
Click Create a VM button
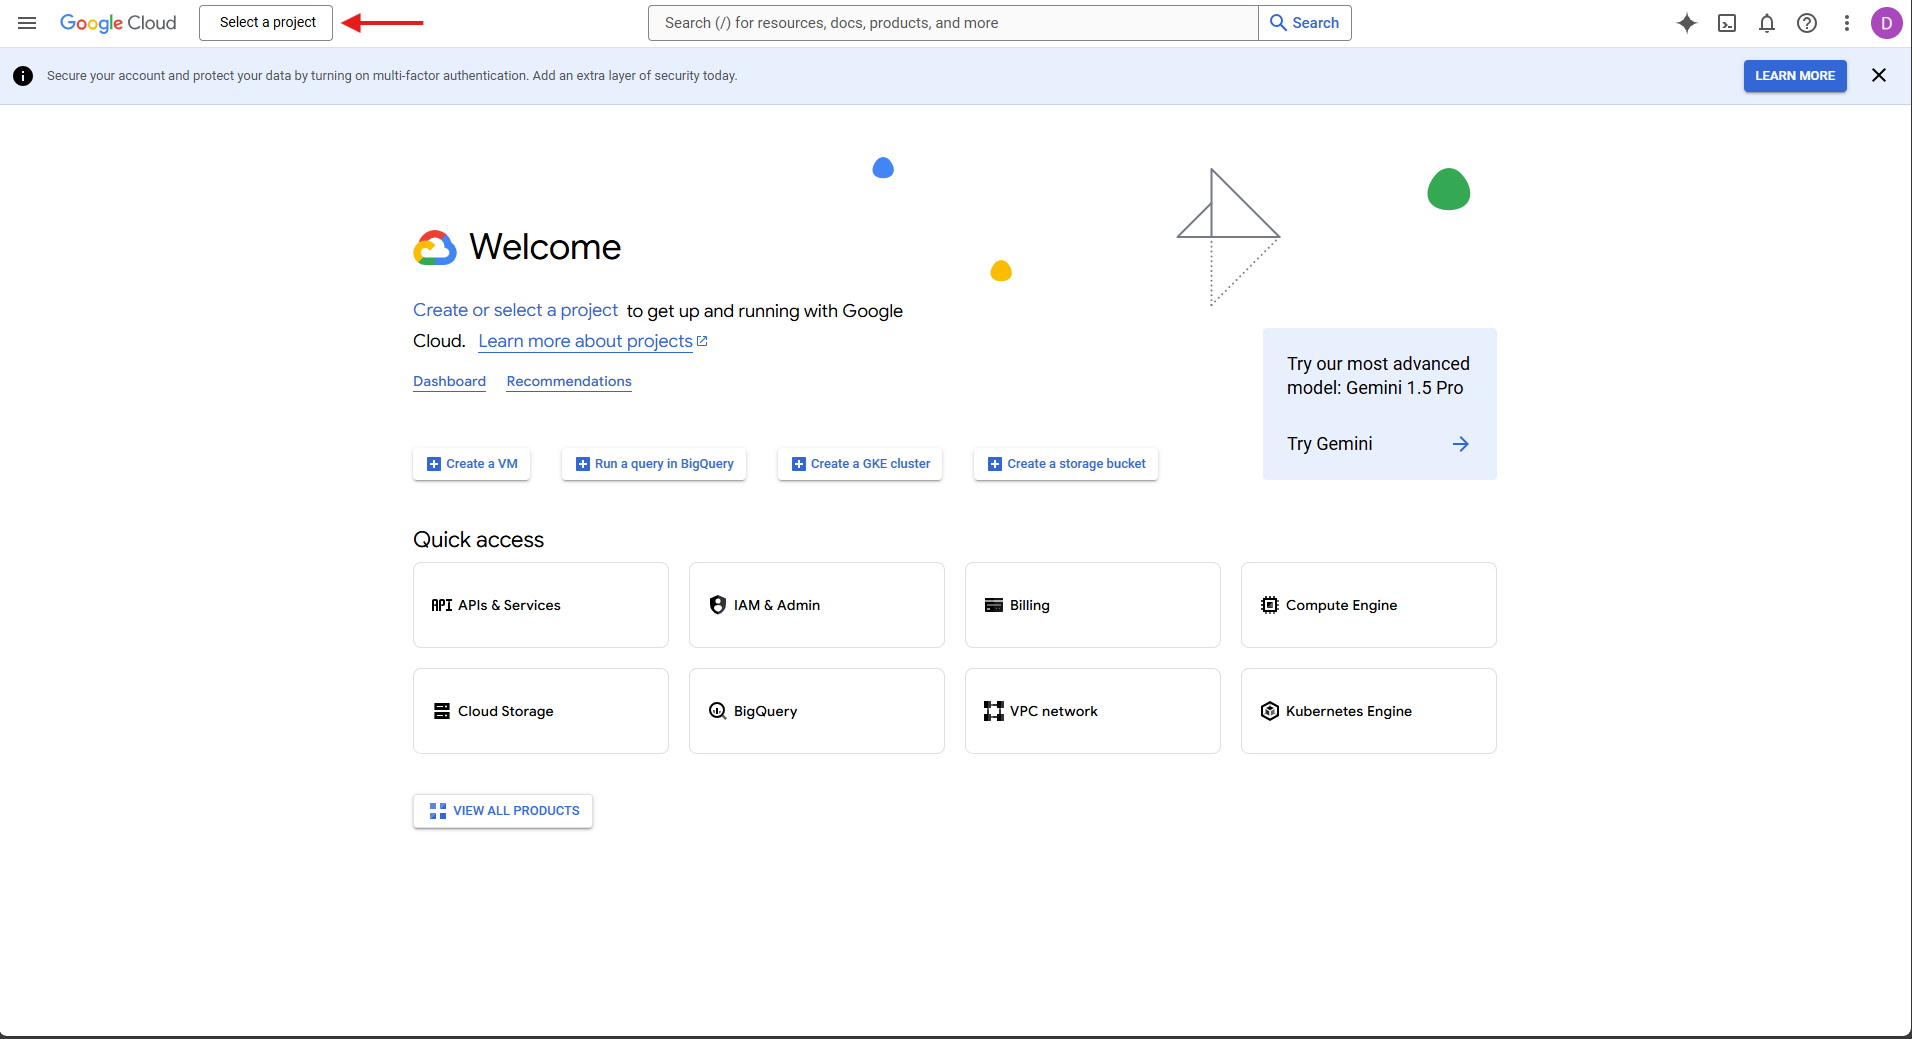point(471,464)
